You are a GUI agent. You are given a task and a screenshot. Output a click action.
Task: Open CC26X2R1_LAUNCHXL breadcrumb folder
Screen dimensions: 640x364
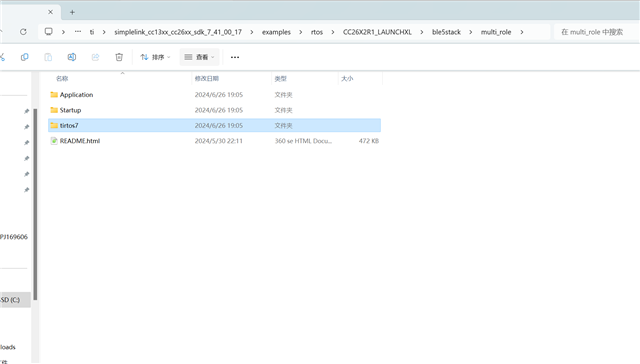[377, 32]
